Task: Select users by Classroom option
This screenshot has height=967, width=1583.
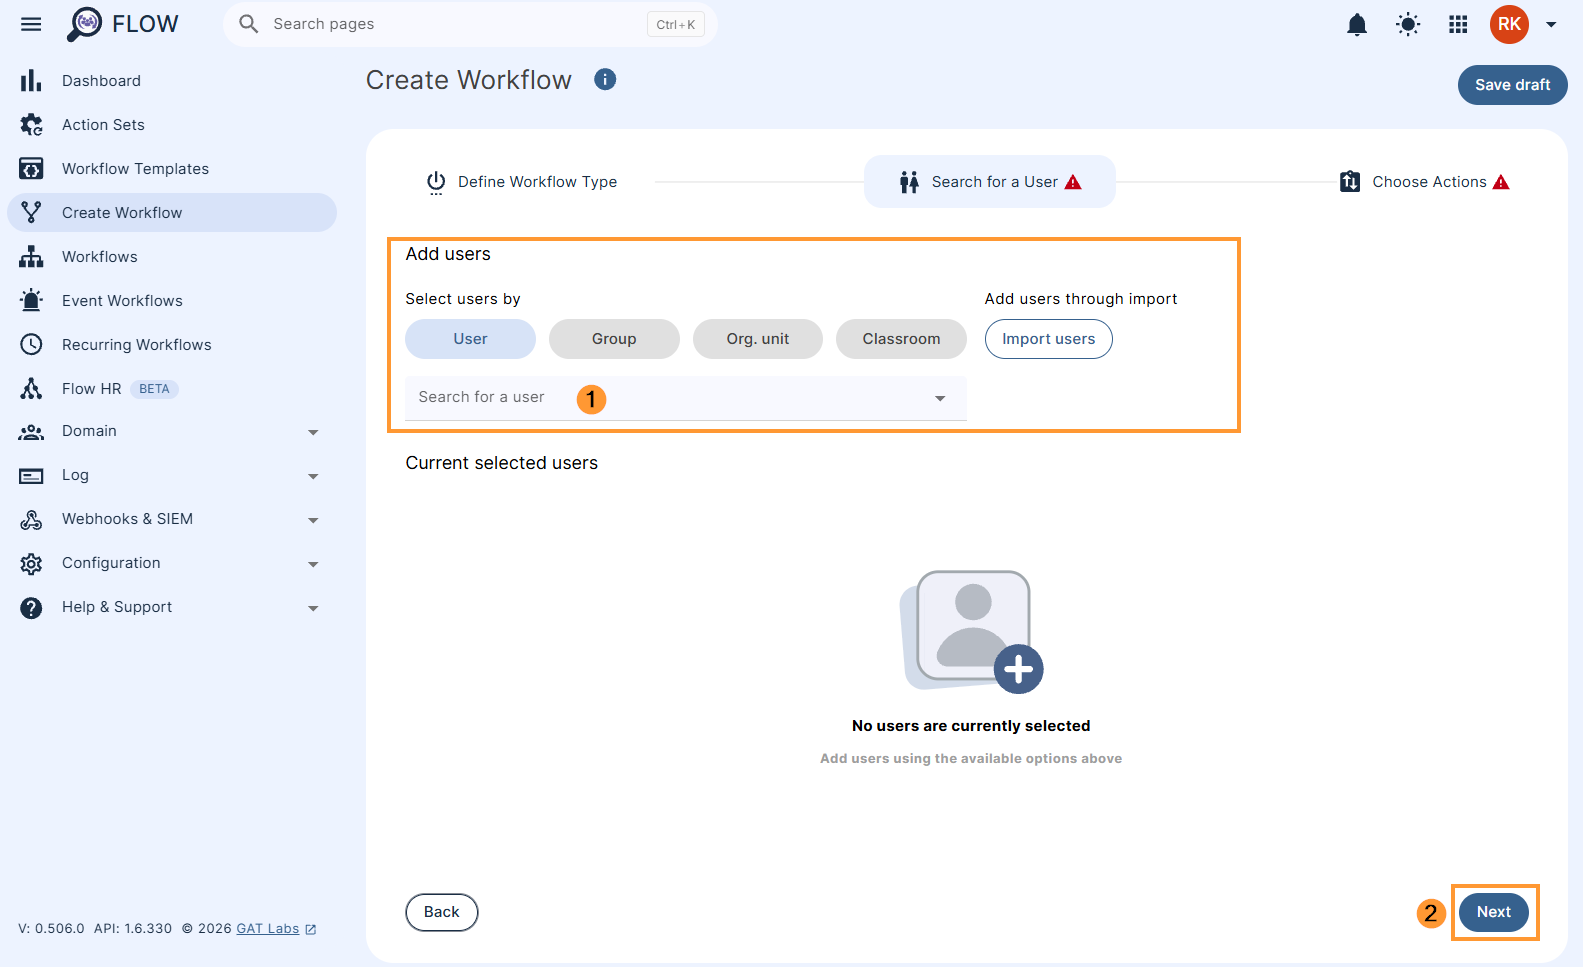Action: click(901, 339)
